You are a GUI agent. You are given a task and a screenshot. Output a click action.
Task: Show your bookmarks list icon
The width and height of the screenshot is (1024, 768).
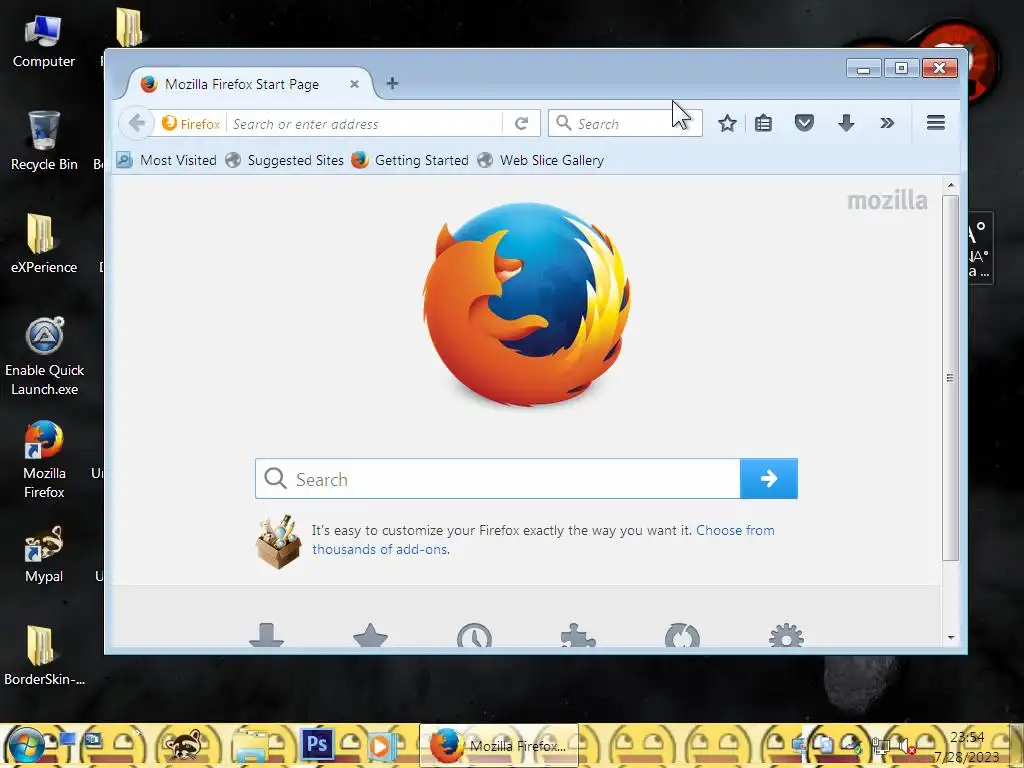point(763,123)
